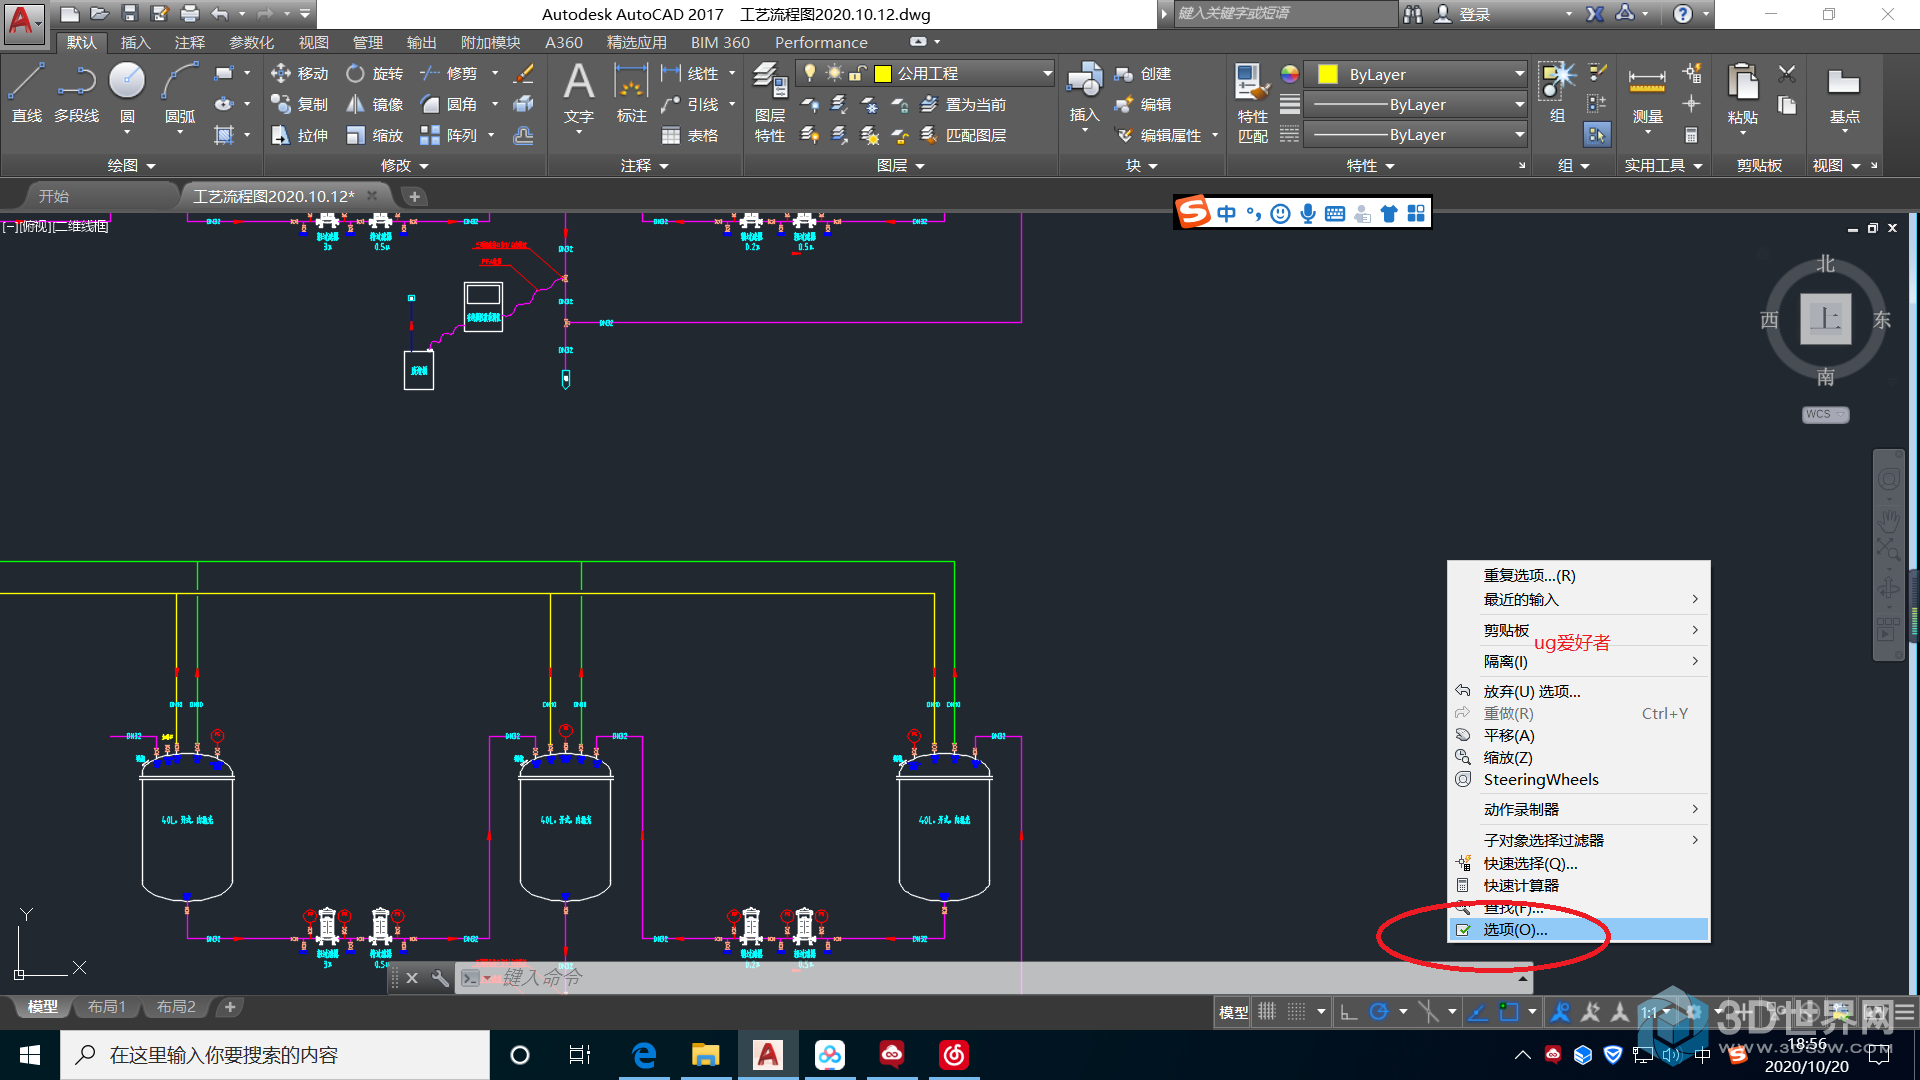Toggle 2D object snap in status bar
This screenshot has width=1920, height=1080.
[x=1509, y=1012]
